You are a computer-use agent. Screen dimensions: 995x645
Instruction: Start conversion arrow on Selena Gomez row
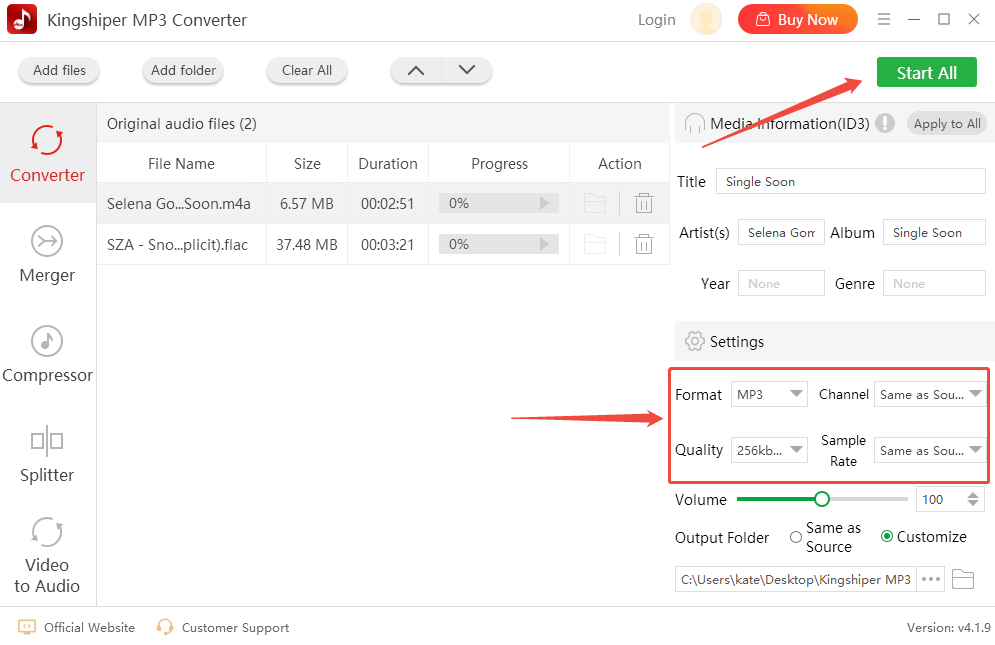pyautogui.click(x=544, y=203)
